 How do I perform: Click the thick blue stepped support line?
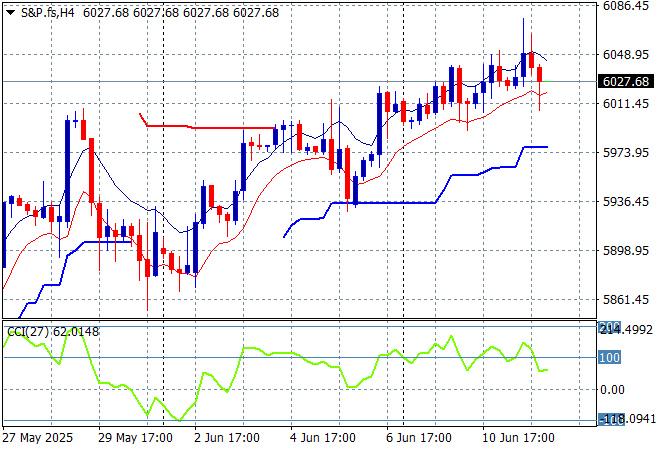click(x=390, y=203)
